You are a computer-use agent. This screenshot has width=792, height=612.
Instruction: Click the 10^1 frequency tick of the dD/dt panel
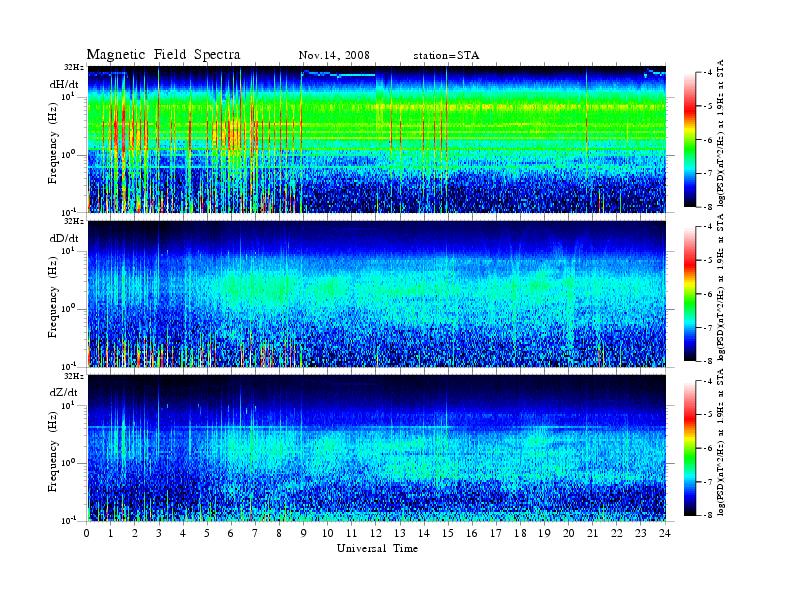68,250
